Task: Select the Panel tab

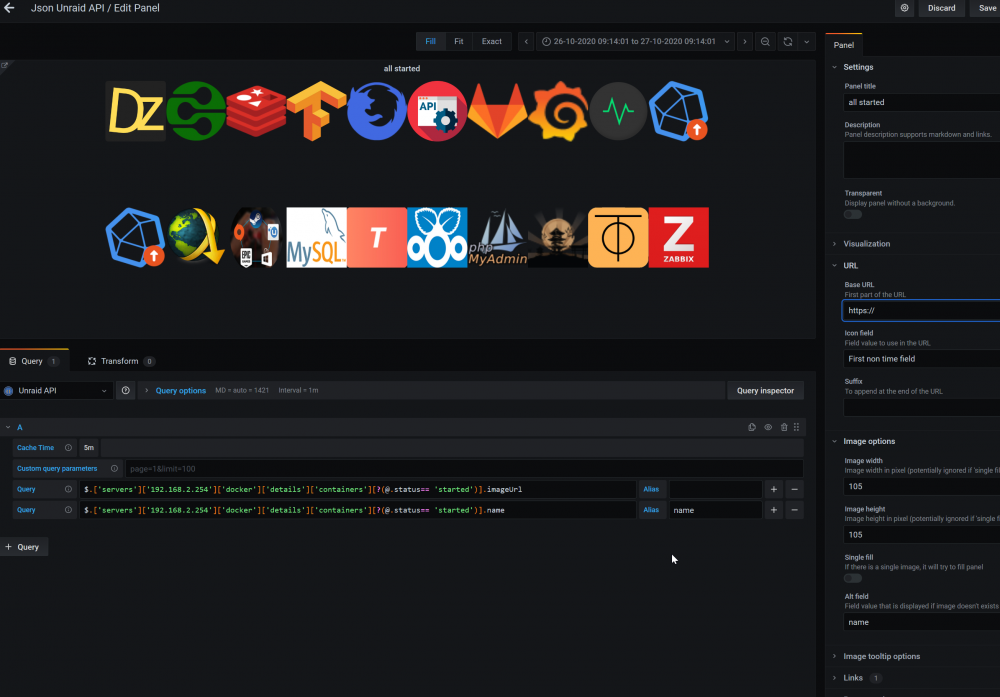Action: pos(843,45)
